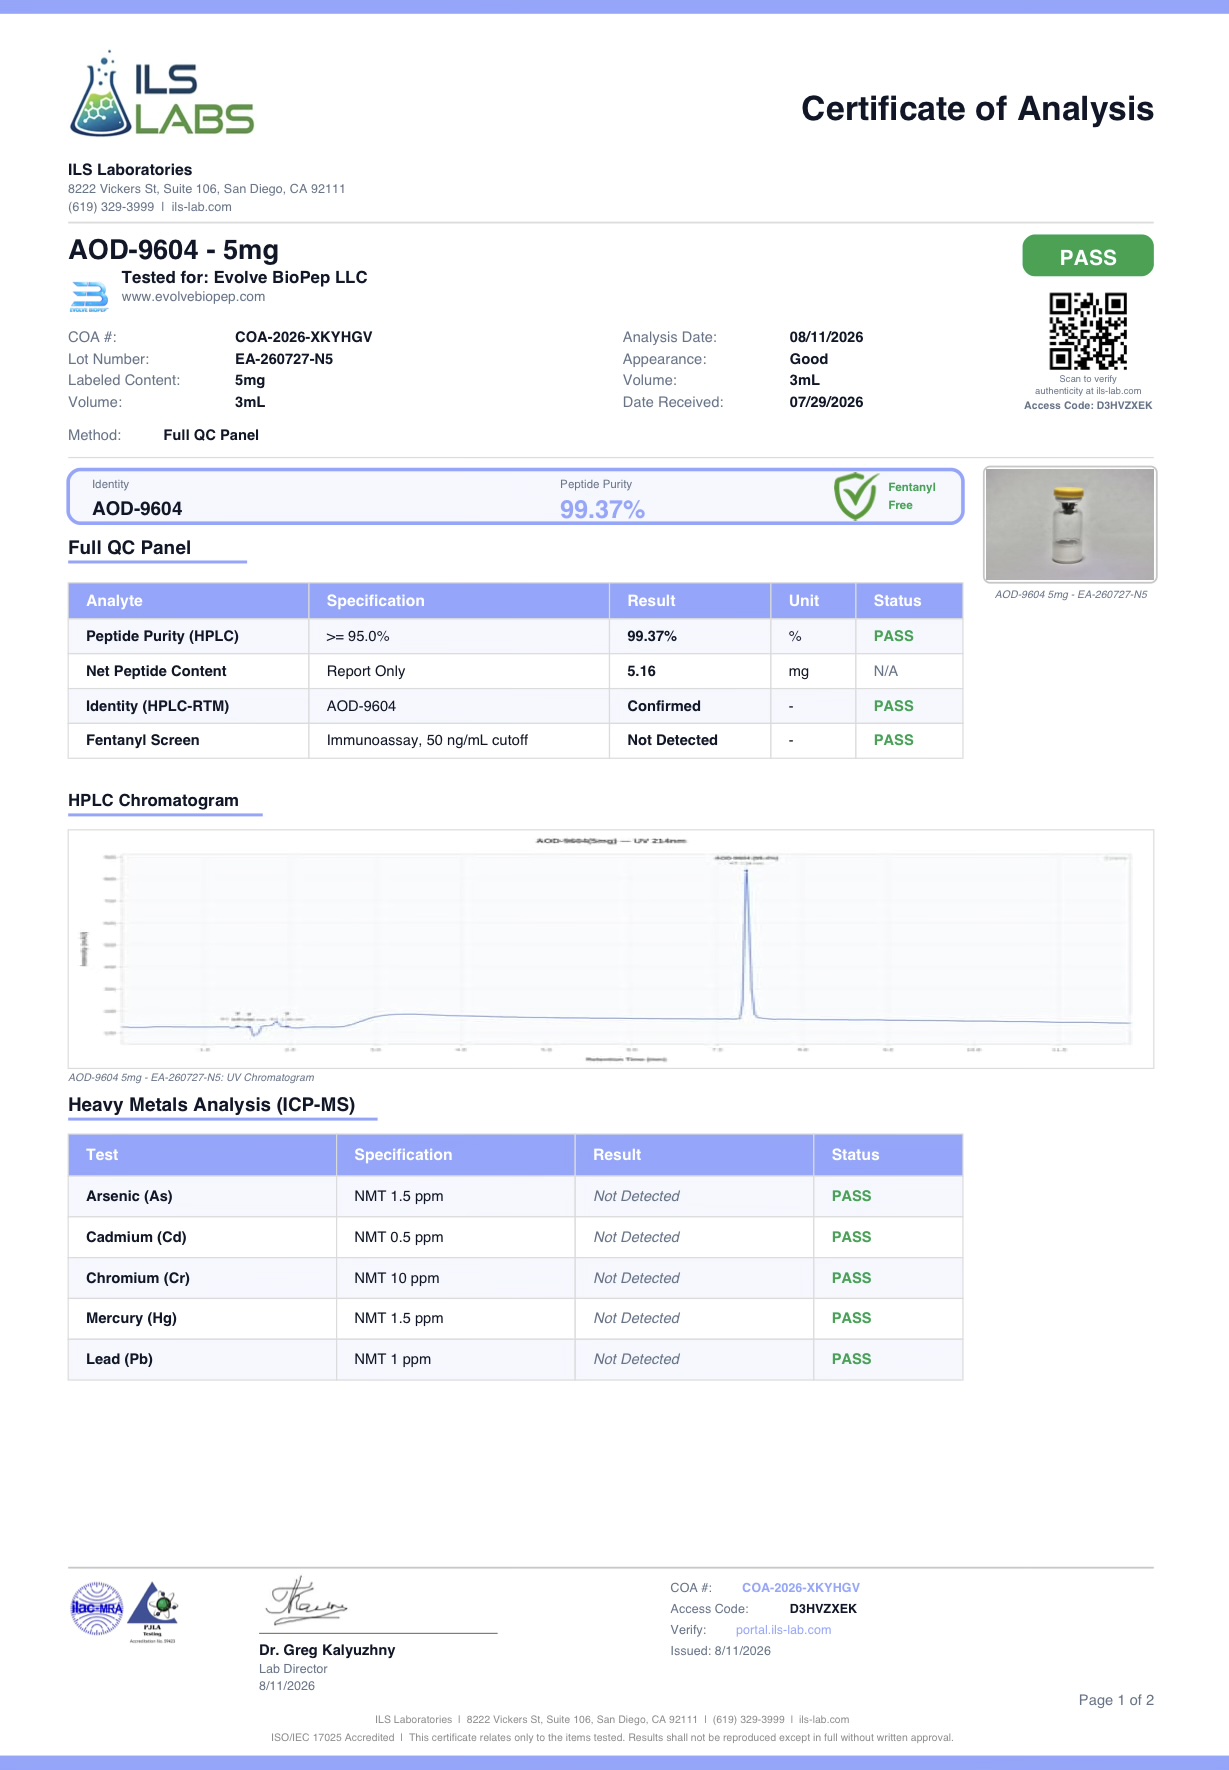This screenshot has height=1770, width=1229.
Task: Select the Arsenic (As) row label
Action: pyautogui.click(x=129, y=1196)
